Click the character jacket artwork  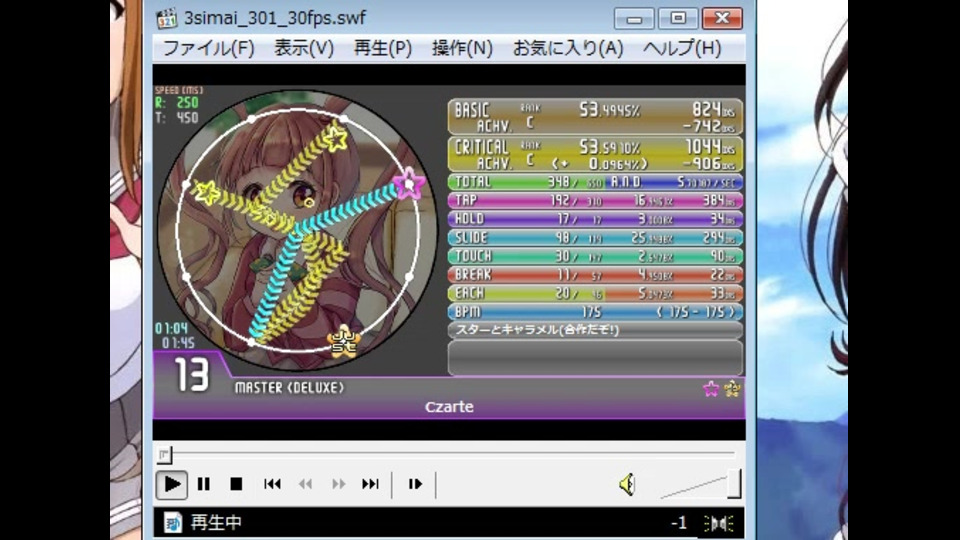pos(298,231)
